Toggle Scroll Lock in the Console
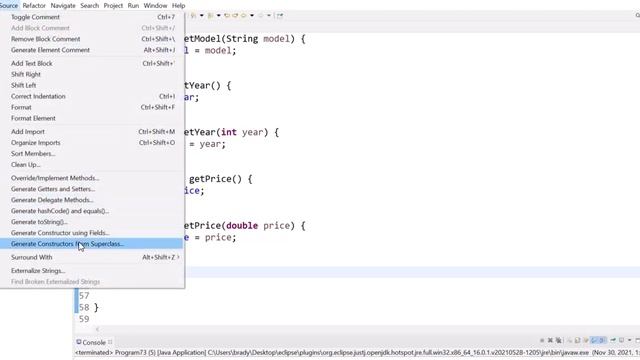 tap(577, 340)
